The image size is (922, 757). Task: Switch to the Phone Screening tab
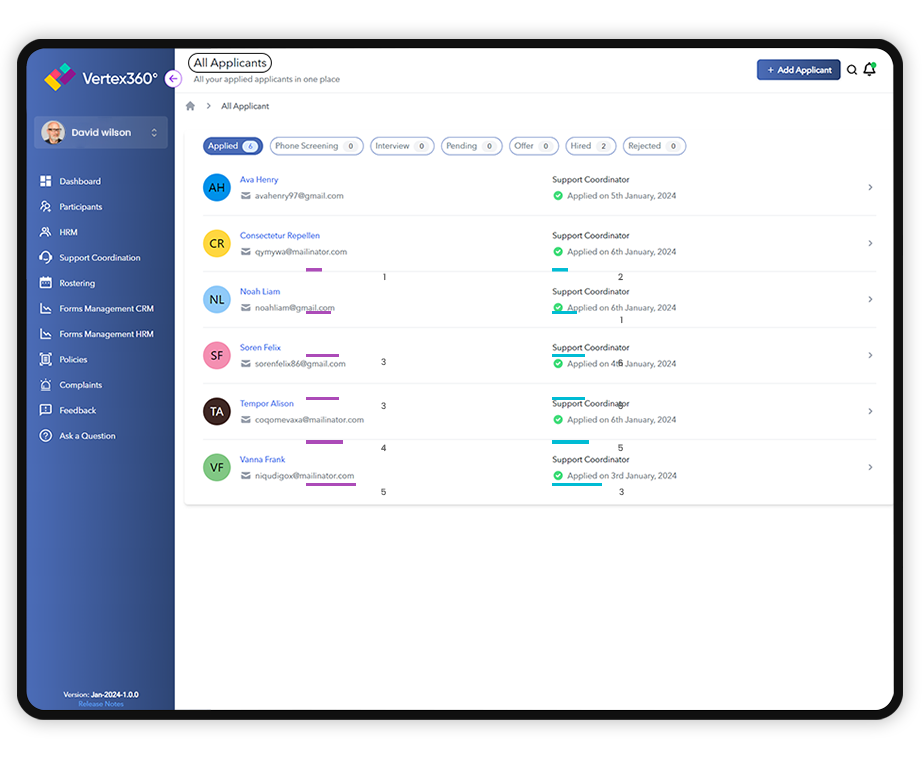pyautogui.click(x=316, y=146)
